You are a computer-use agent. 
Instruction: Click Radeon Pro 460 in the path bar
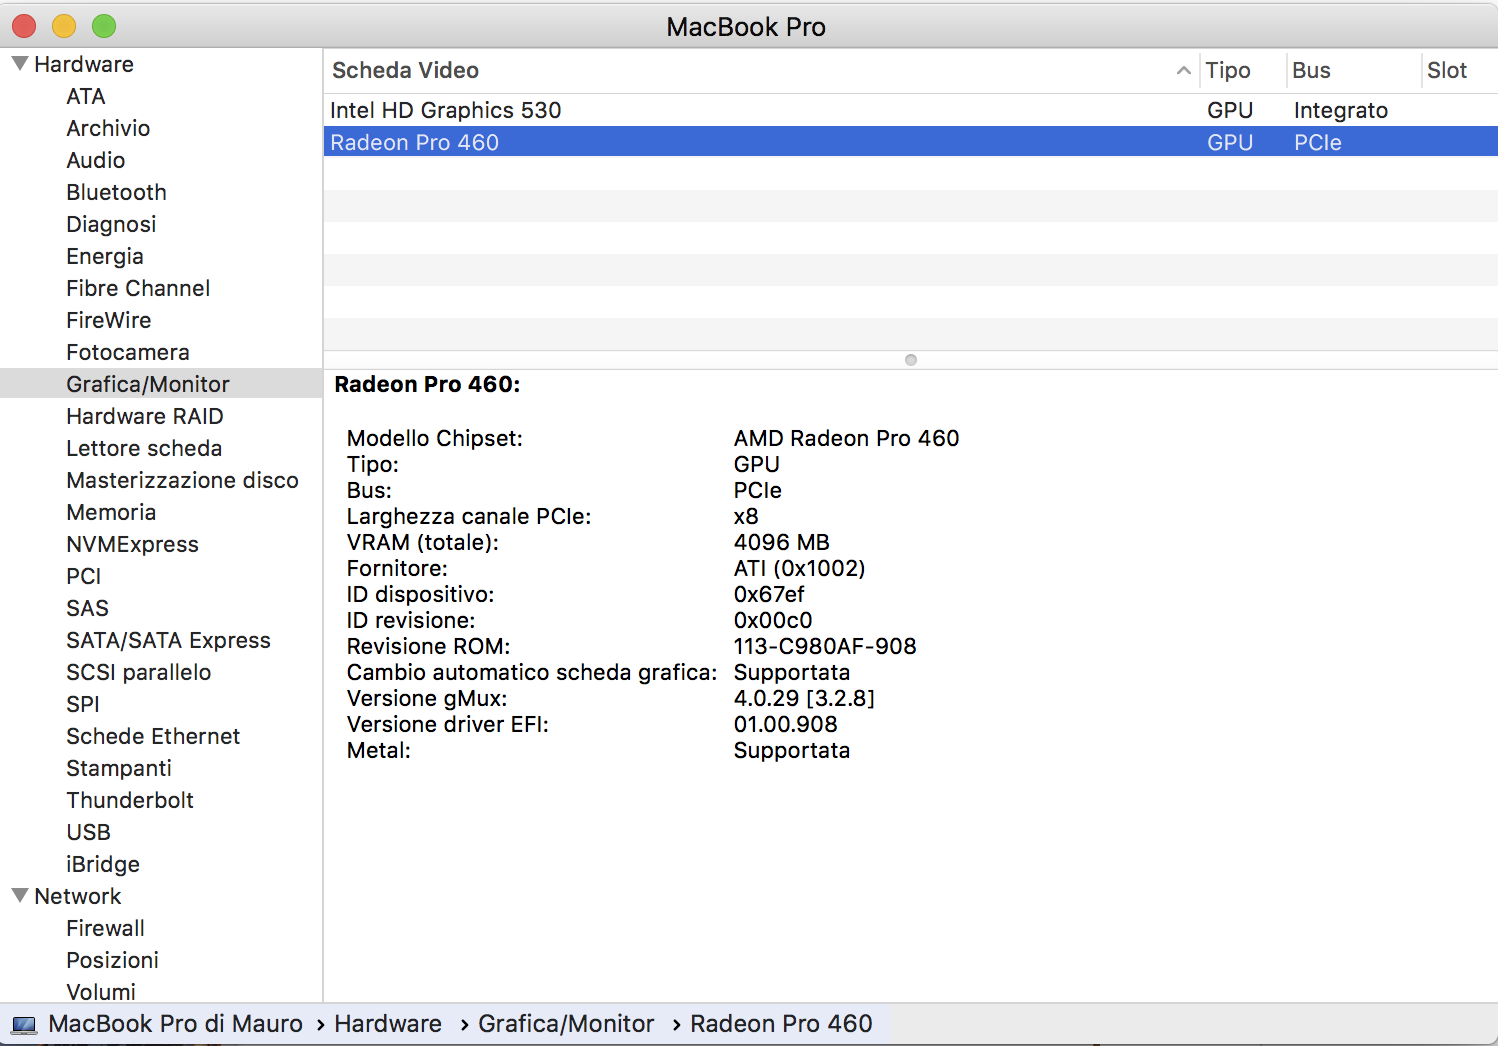click(781, 1024)
